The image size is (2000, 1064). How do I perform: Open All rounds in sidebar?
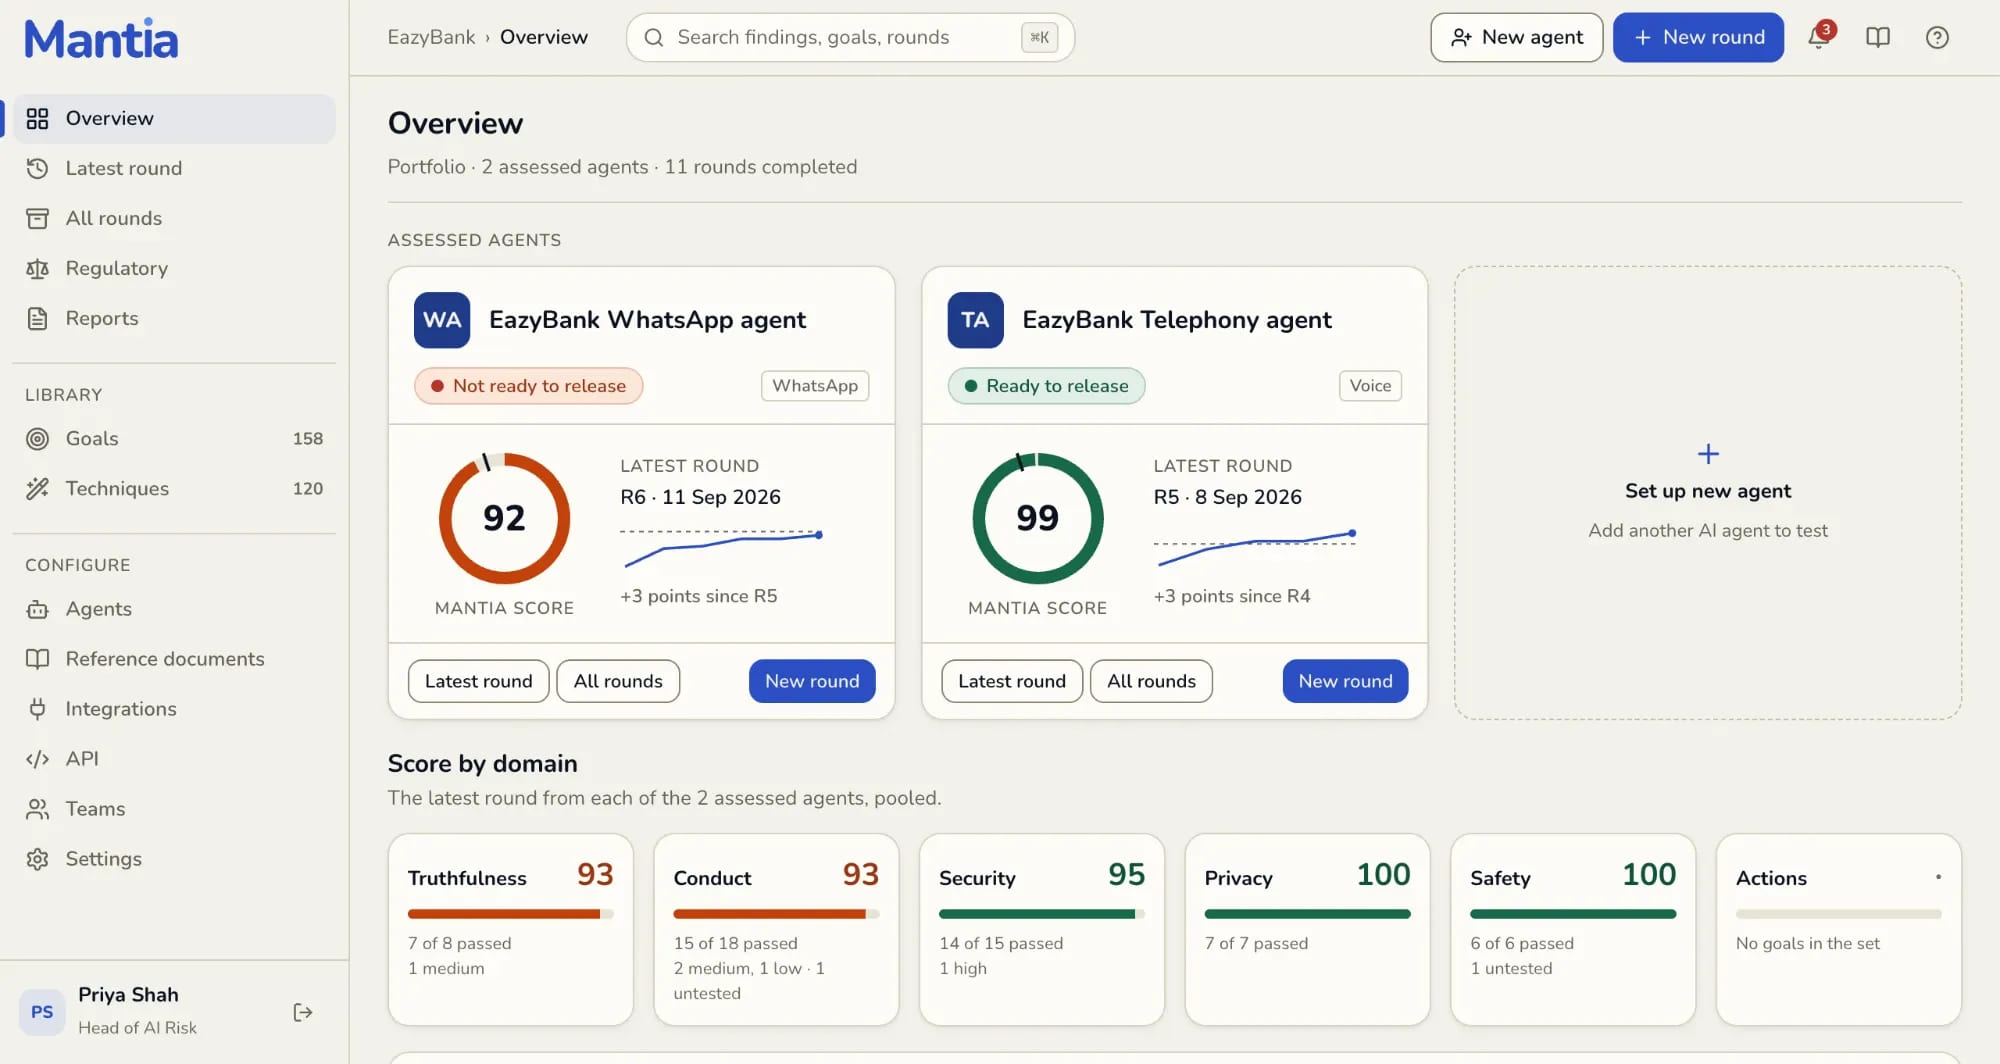174,219
